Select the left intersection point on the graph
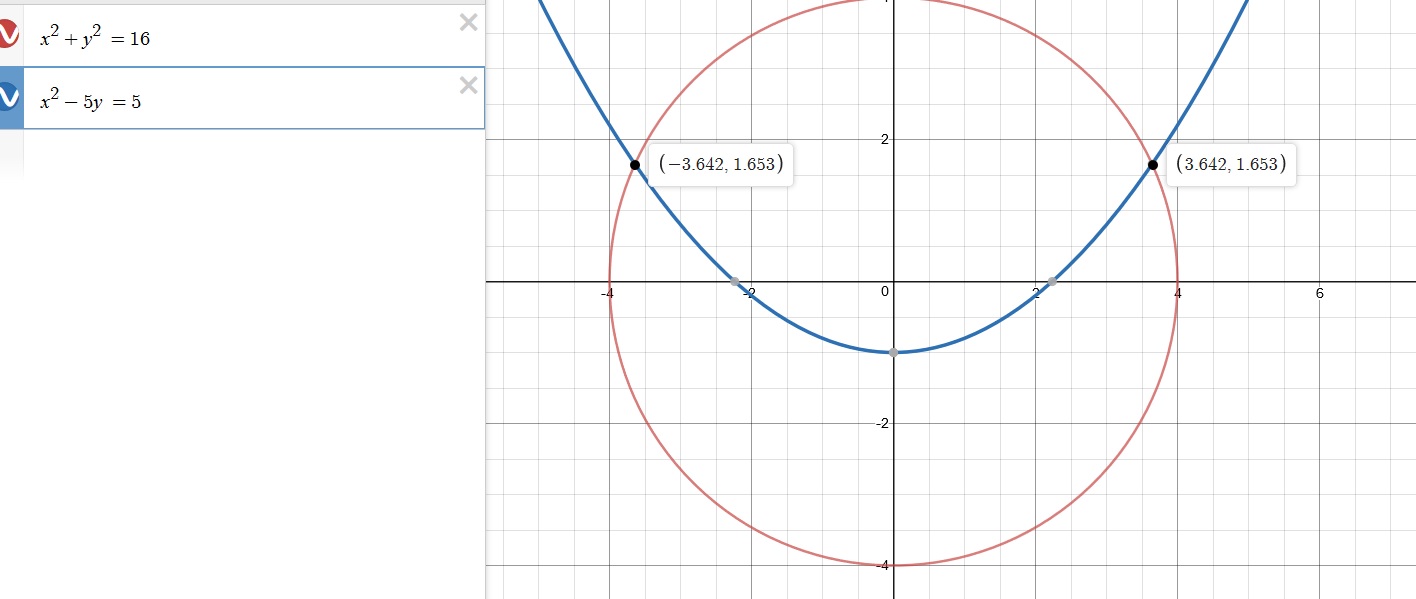Viewport: 1416px width, 599px height. [635, 165]
